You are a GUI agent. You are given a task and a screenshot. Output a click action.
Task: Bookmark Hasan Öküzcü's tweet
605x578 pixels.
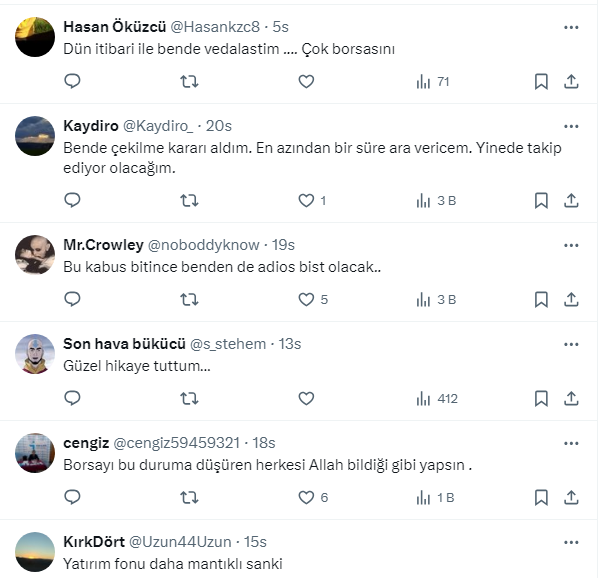541,81
